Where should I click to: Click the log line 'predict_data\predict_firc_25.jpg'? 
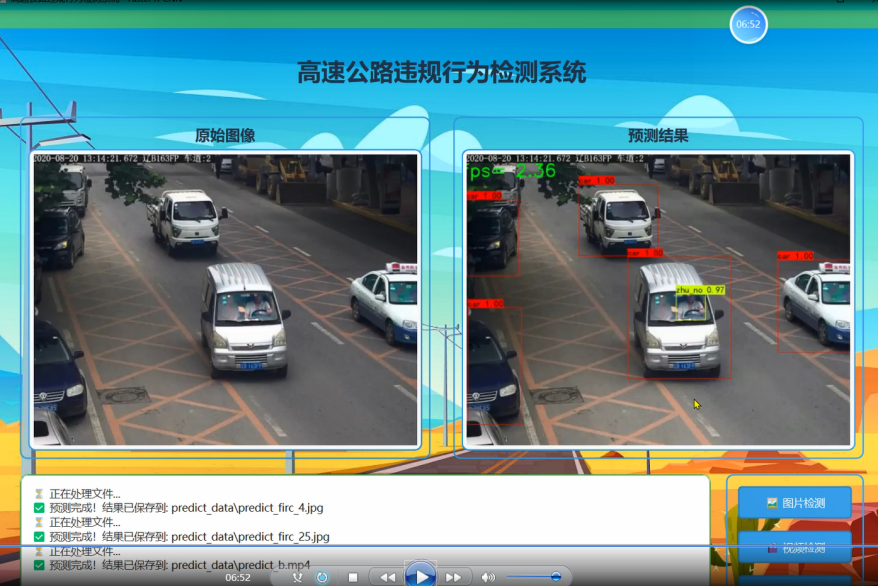250,537
